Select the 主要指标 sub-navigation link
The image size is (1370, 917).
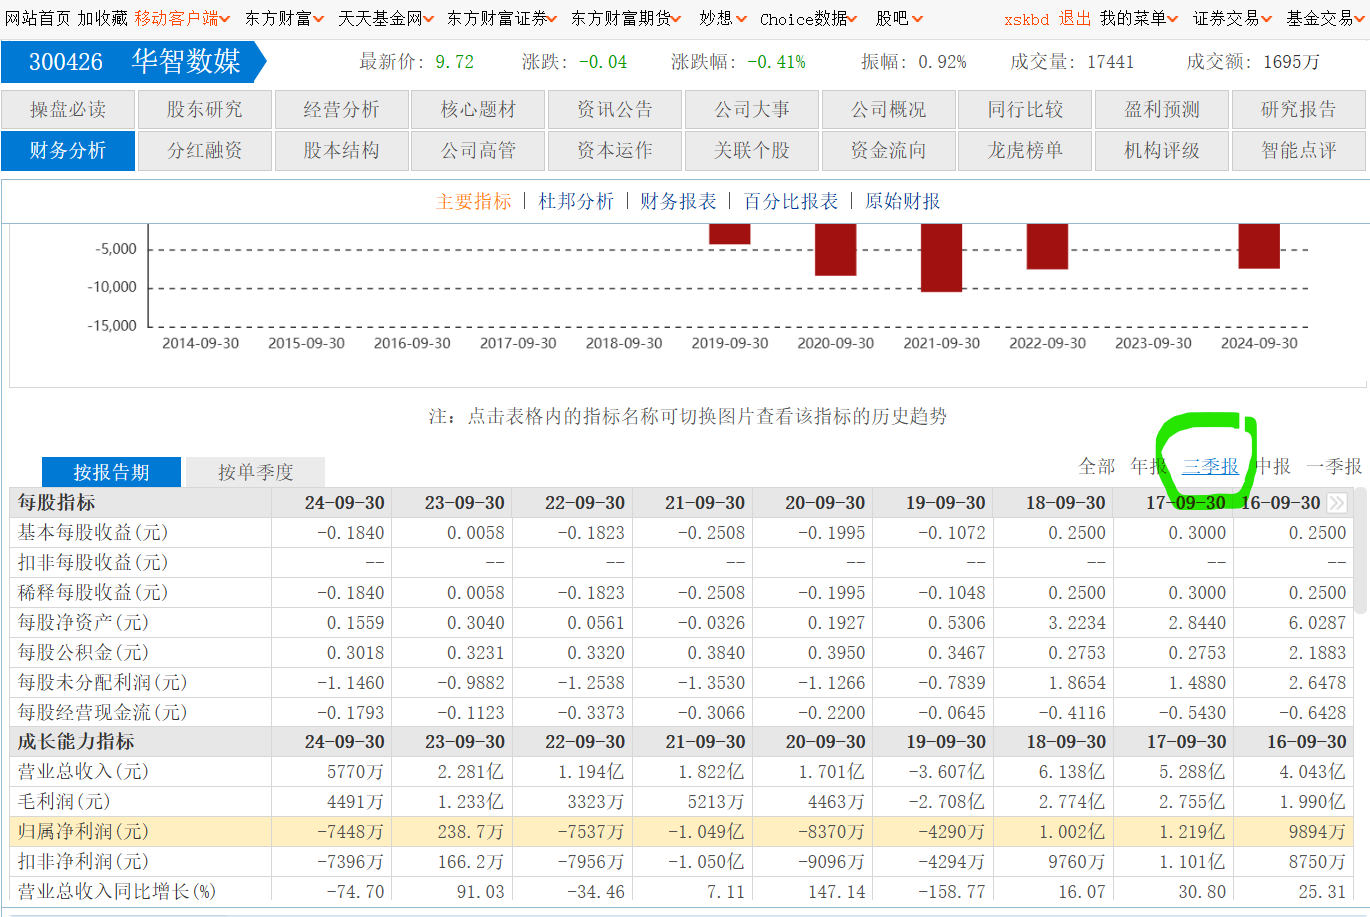click(x=474, y=201)
